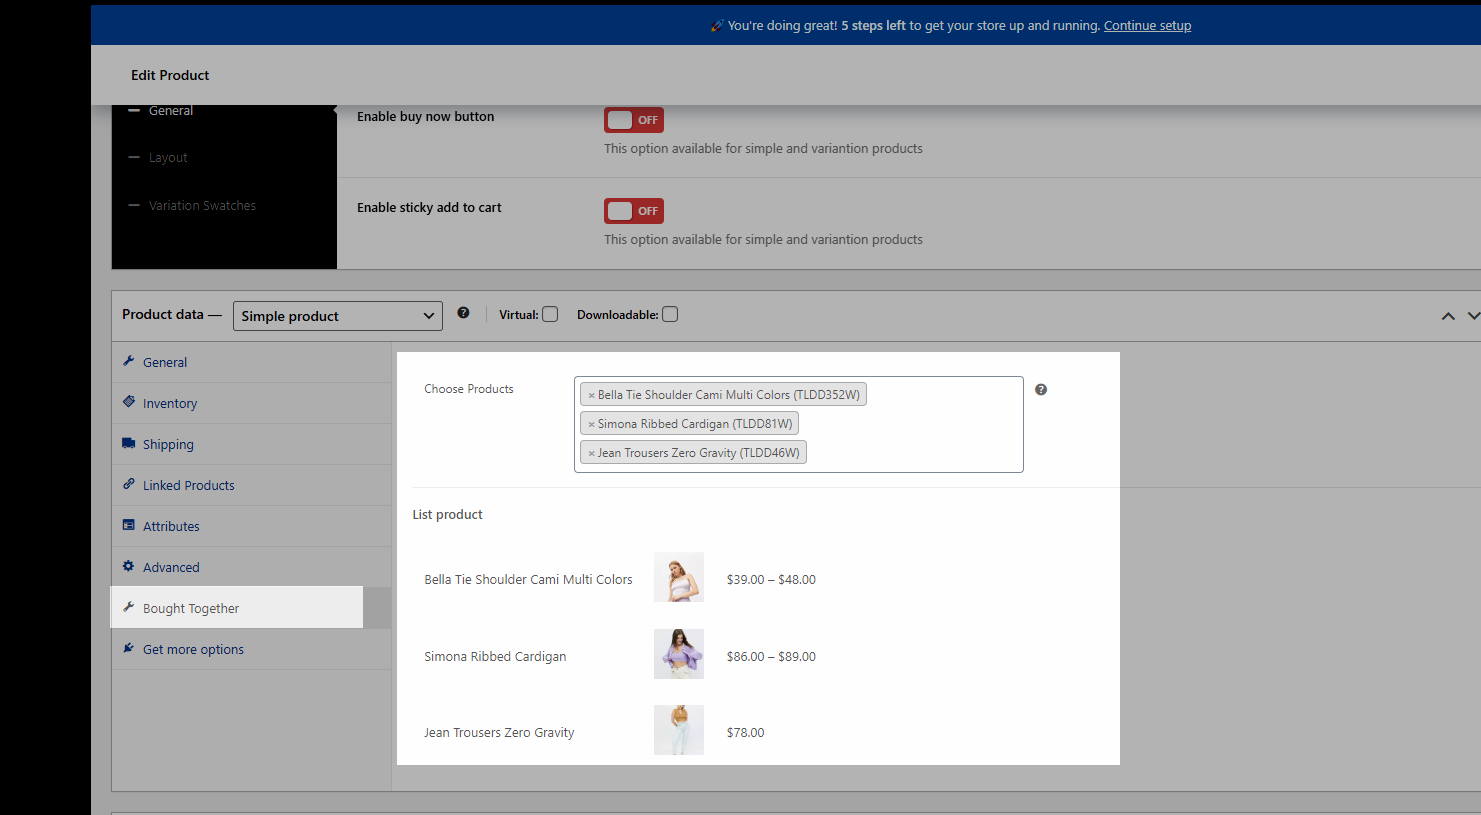Remove Bella Tie Shoulder Cami from selection
Screen dimensions: 1481x815
[x=591, y=395]
